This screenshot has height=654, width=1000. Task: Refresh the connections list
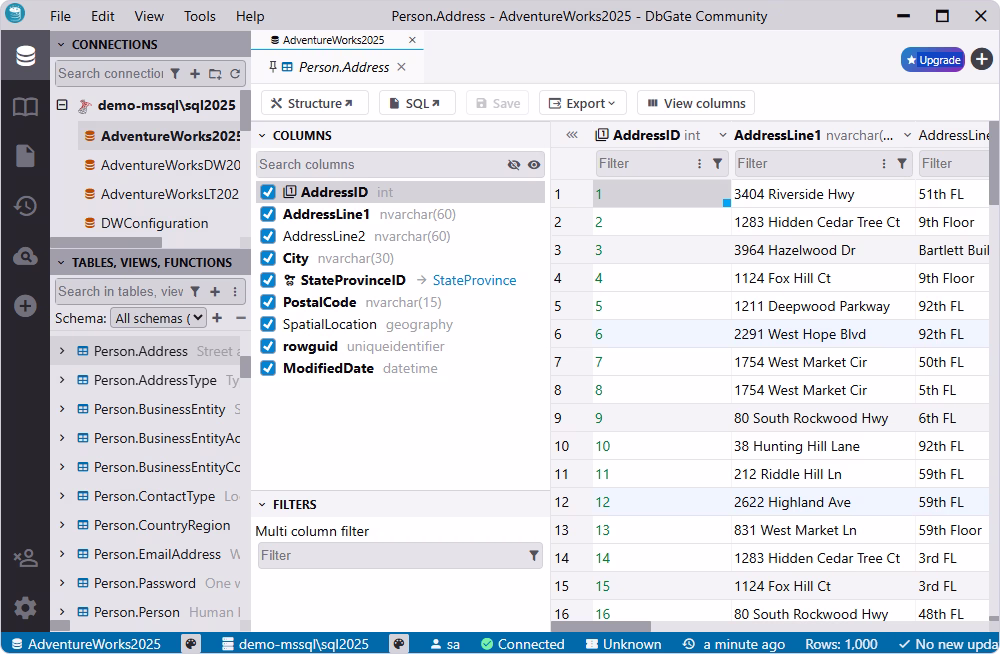pos(235,74)
